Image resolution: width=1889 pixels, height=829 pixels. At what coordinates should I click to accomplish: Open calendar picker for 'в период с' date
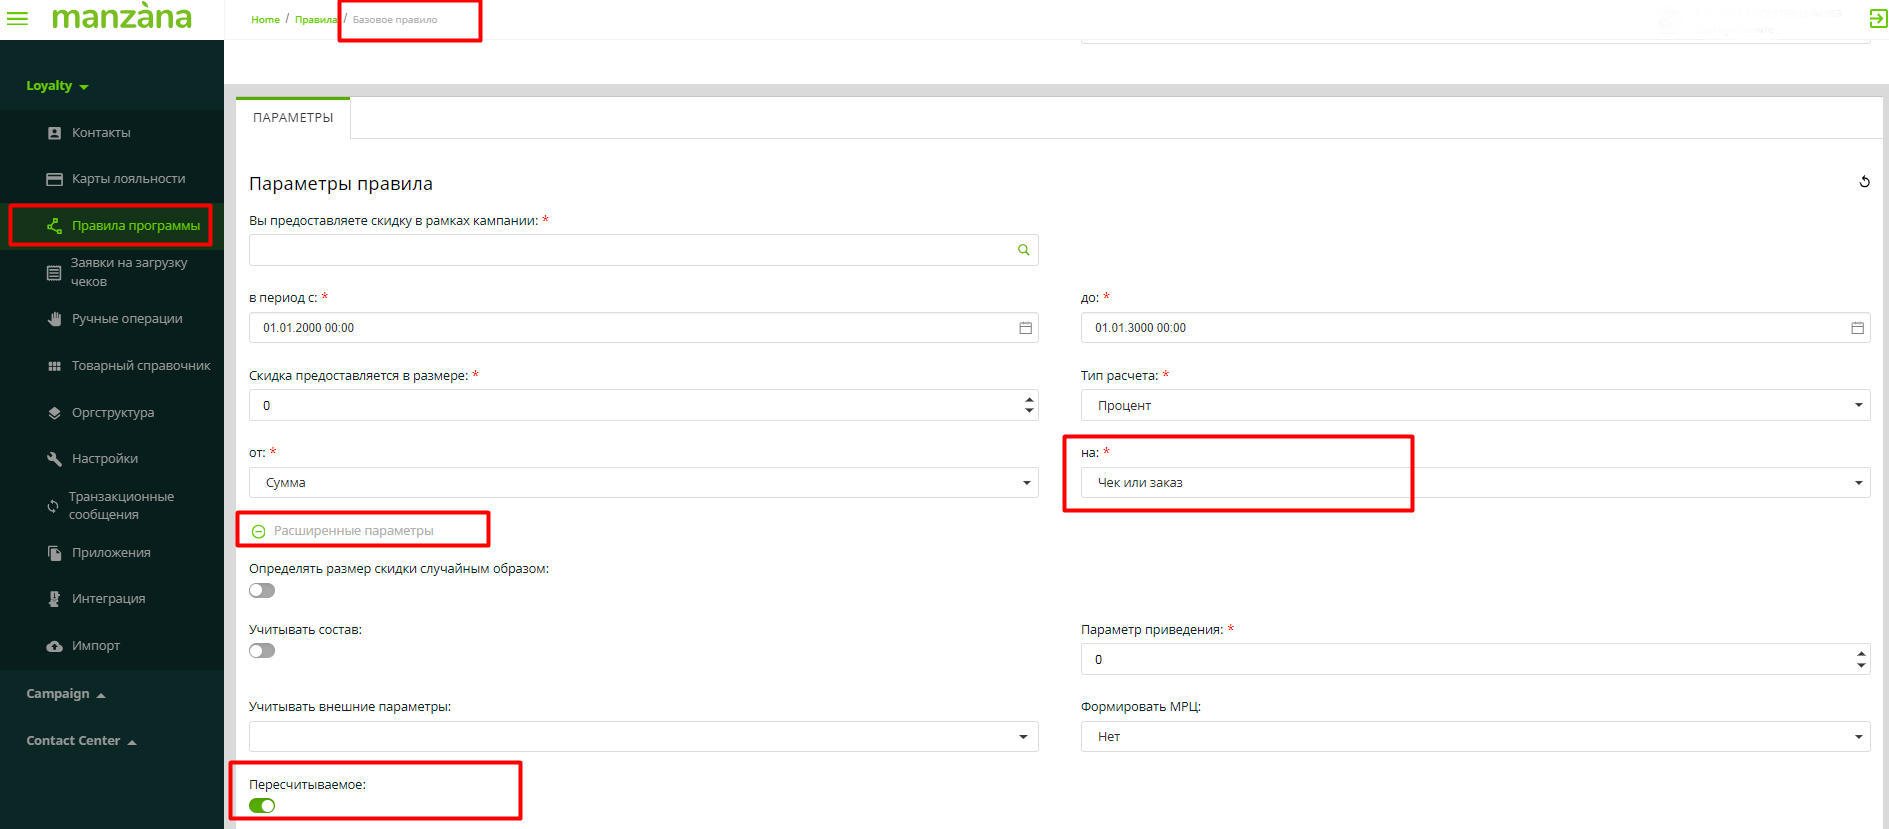coord(1025,328)
